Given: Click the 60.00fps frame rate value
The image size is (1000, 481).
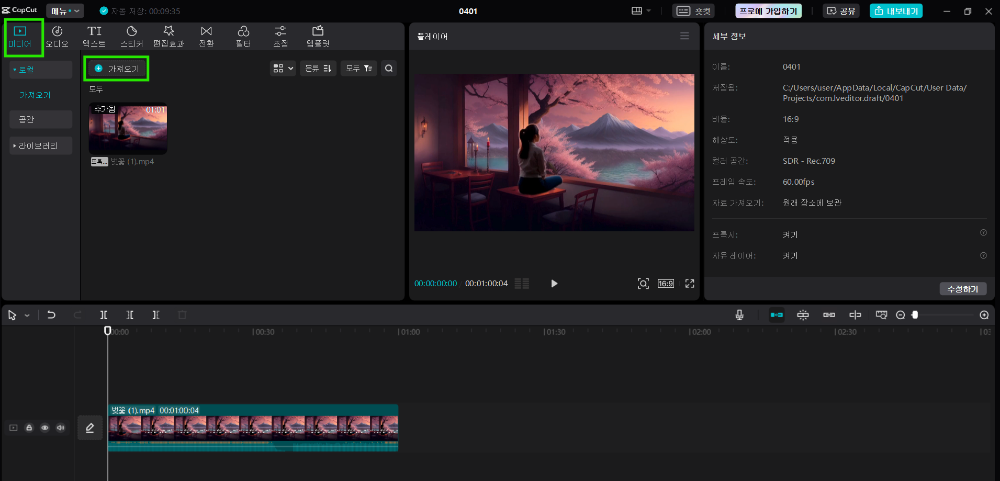Looking at the screenshot, I should pos(798,182).
